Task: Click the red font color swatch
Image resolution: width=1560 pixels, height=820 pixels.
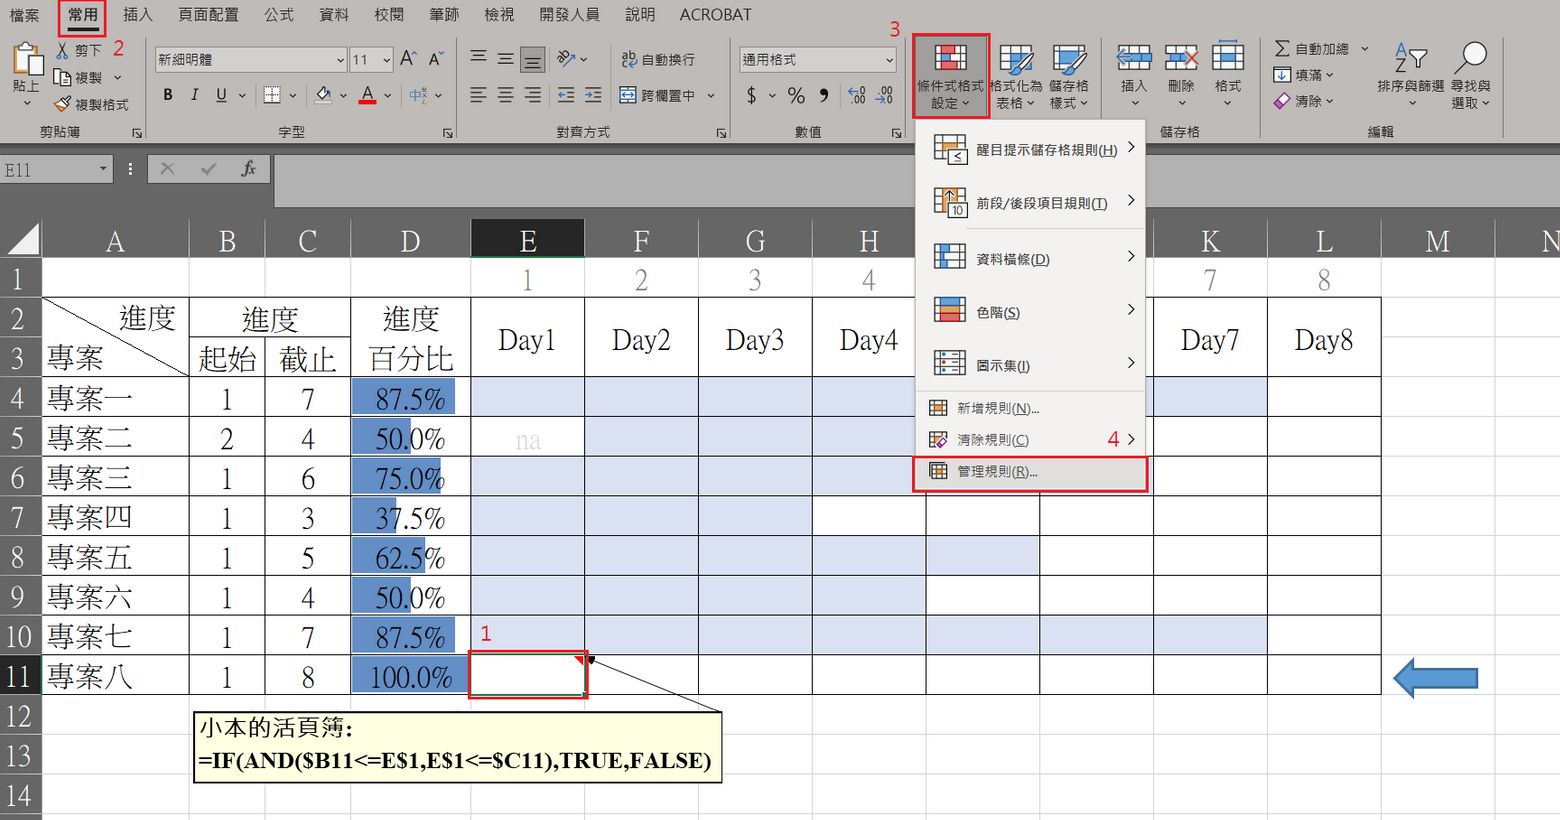Action: pos(368,95)
